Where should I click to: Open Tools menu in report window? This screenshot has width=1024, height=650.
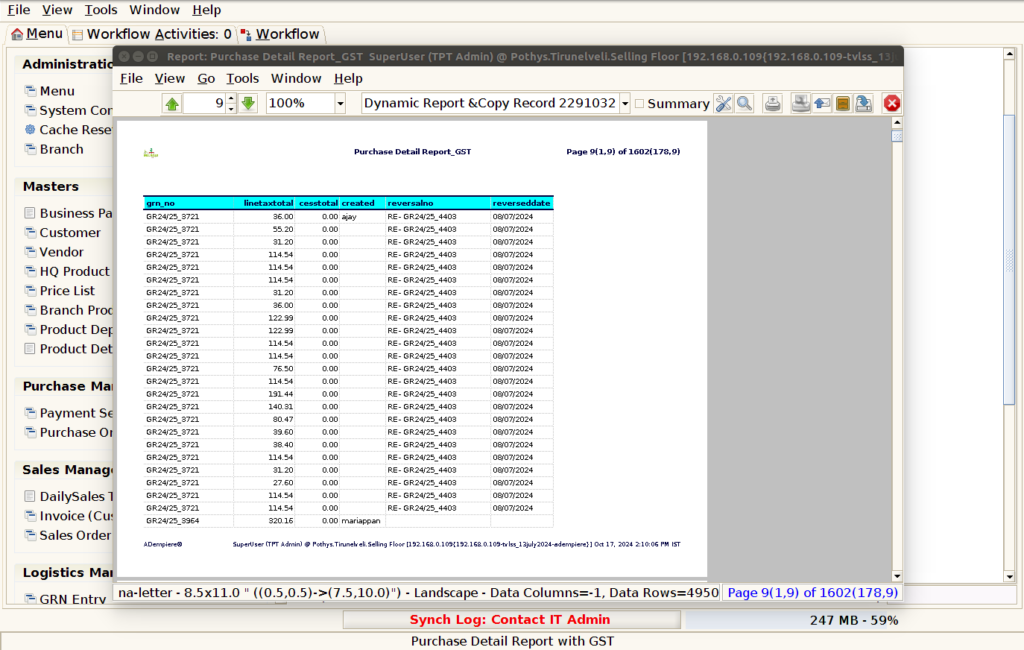click(242, 78)
